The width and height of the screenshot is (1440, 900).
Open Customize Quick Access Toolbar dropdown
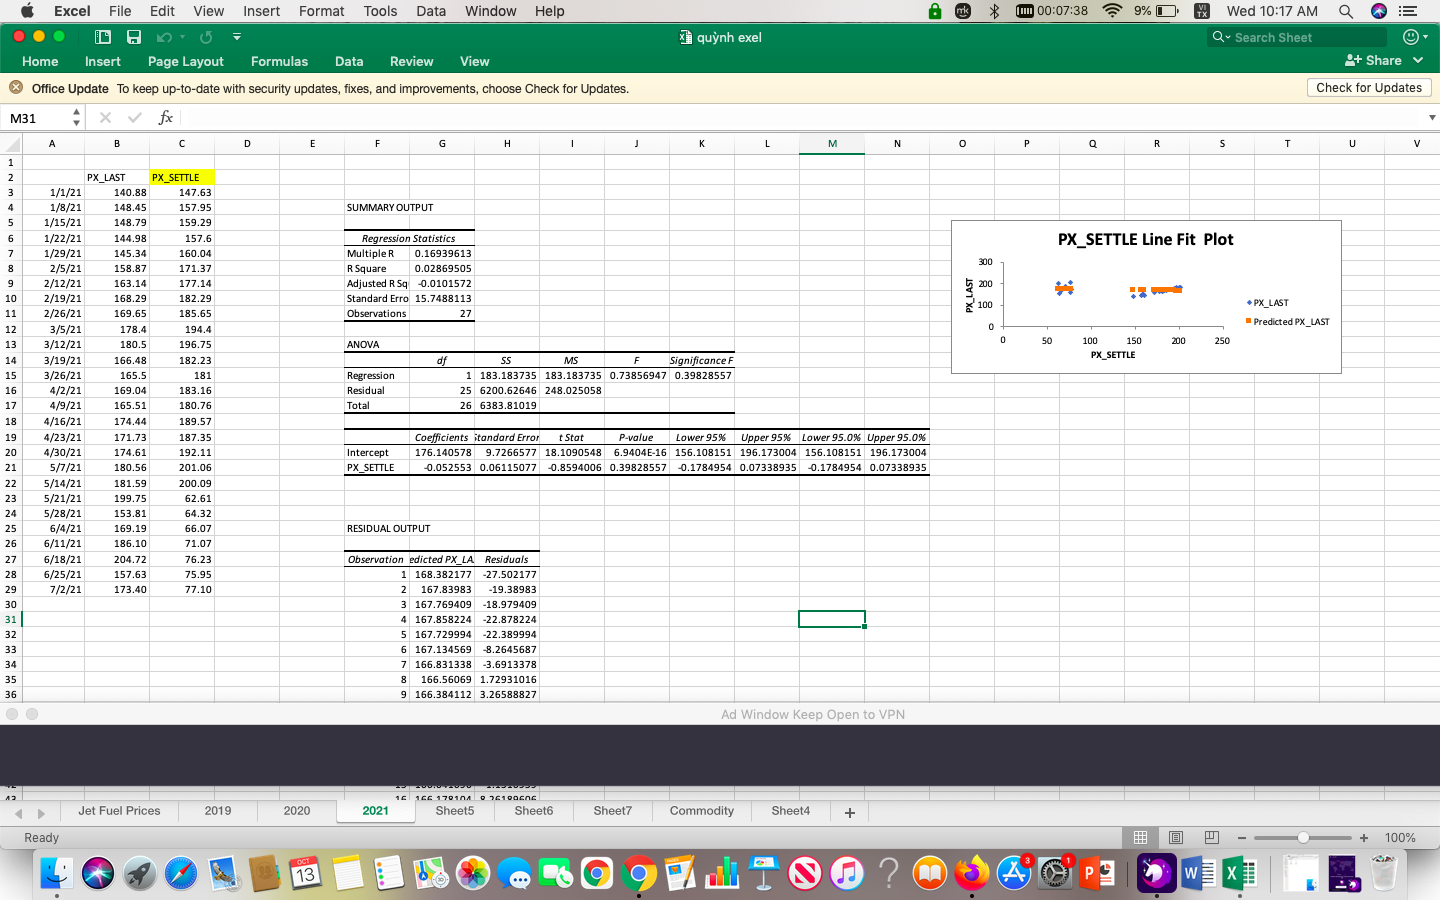237,37
